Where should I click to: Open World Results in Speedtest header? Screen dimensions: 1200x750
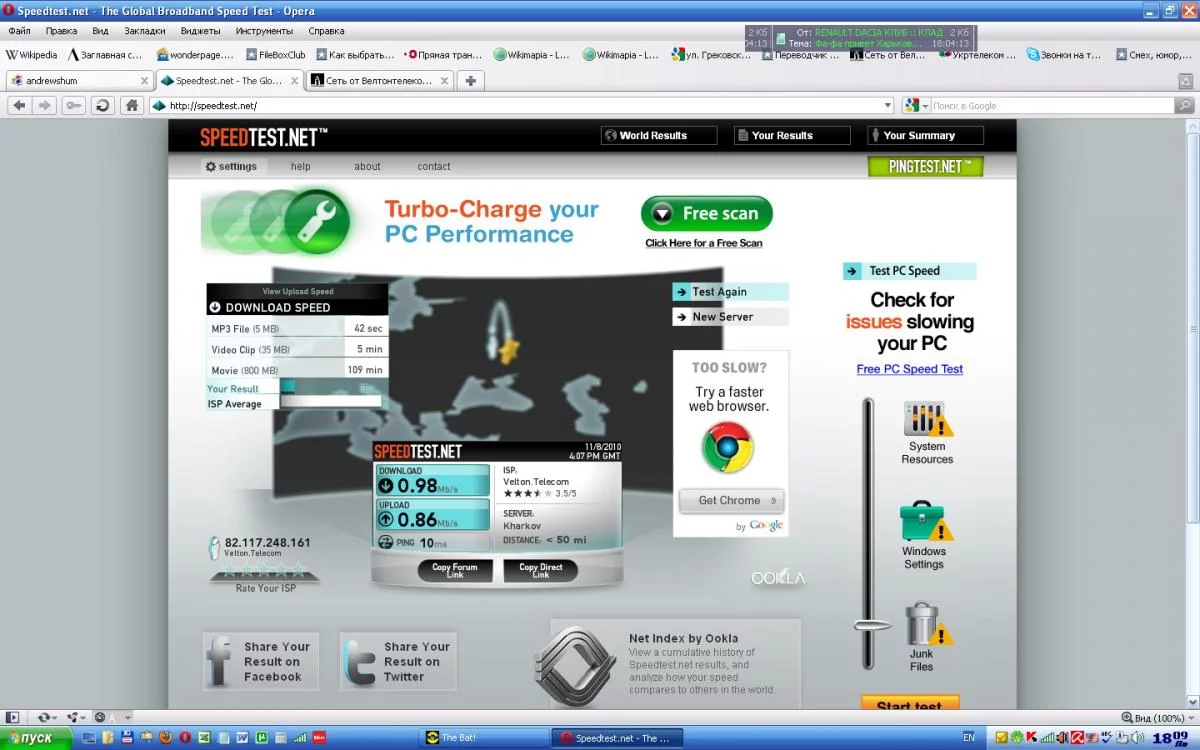click(659, 136)
